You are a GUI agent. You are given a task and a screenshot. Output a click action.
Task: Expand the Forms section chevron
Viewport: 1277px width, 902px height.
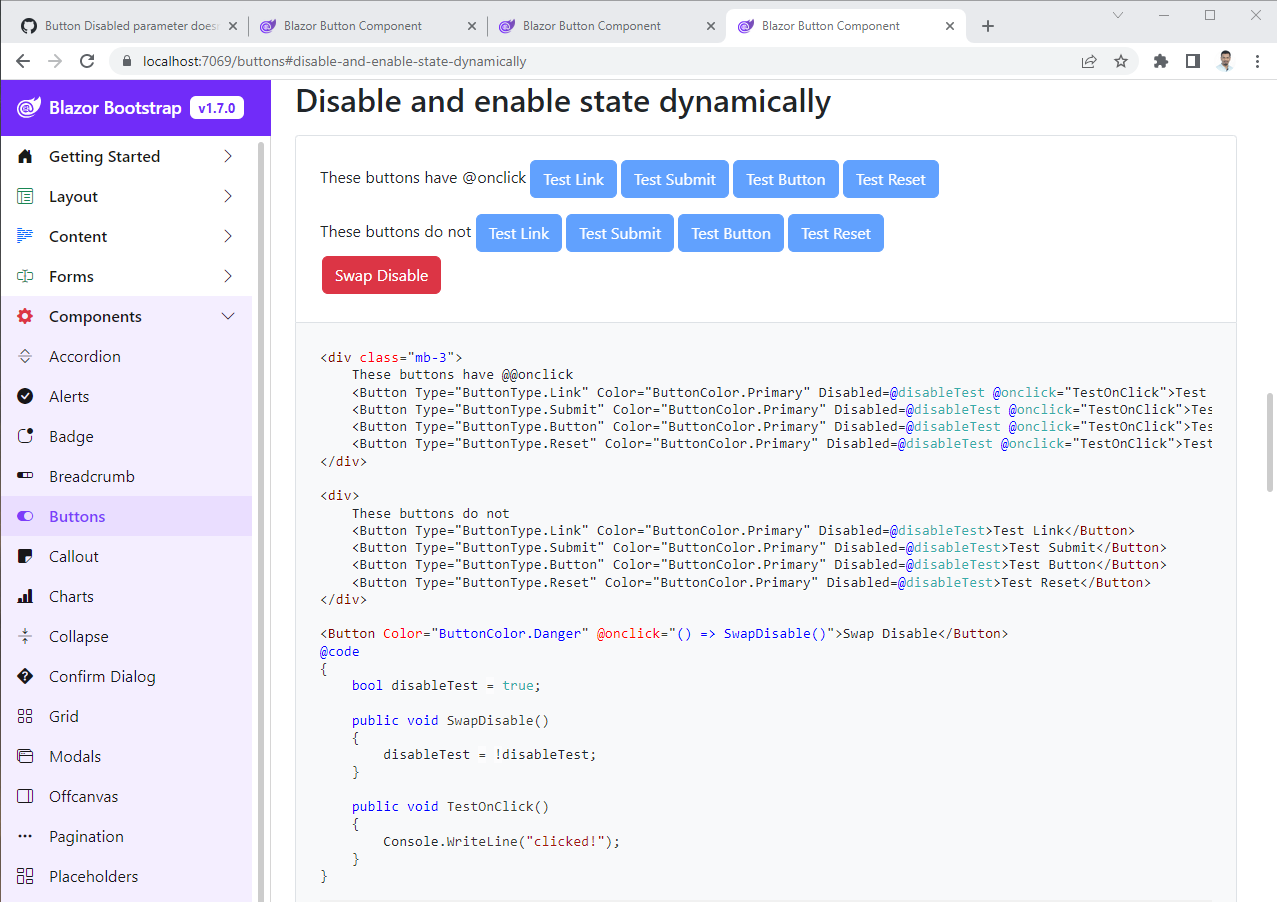pos(228,276)
